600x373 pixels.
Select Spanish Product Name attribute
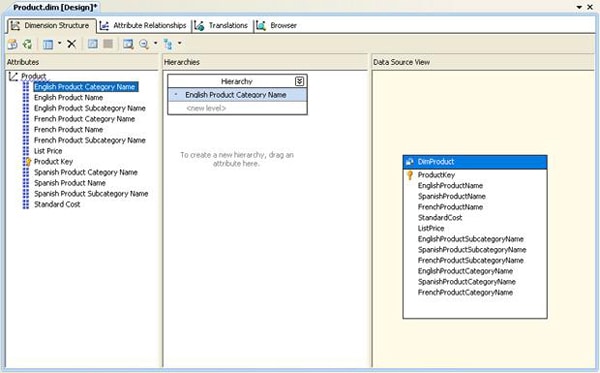(70, 183)
